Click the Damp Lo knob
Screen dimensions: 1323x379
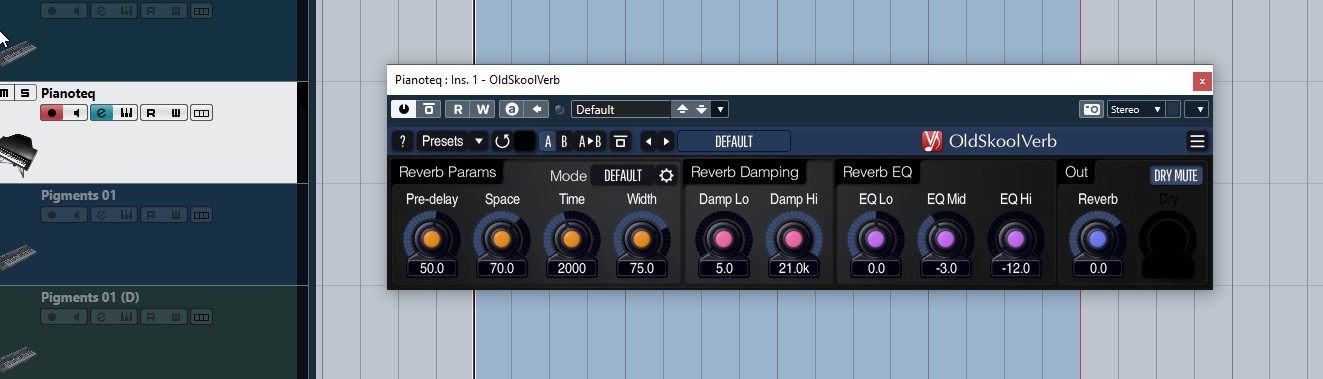(x=724, y=239)
